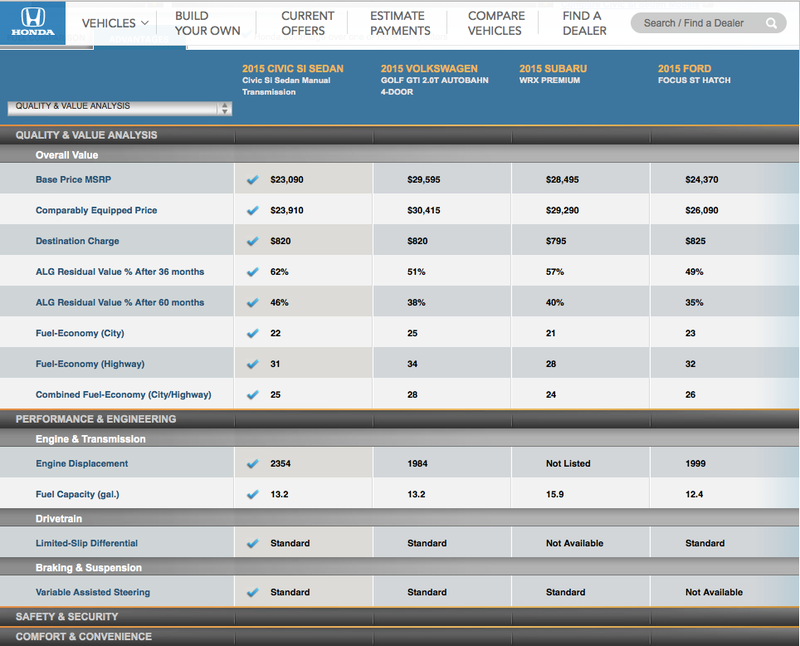800x646 pixels.
Task: Click the checkmark in Combined Fuel-Economy row
Action: pyautogui.click(x=253, y=394)
